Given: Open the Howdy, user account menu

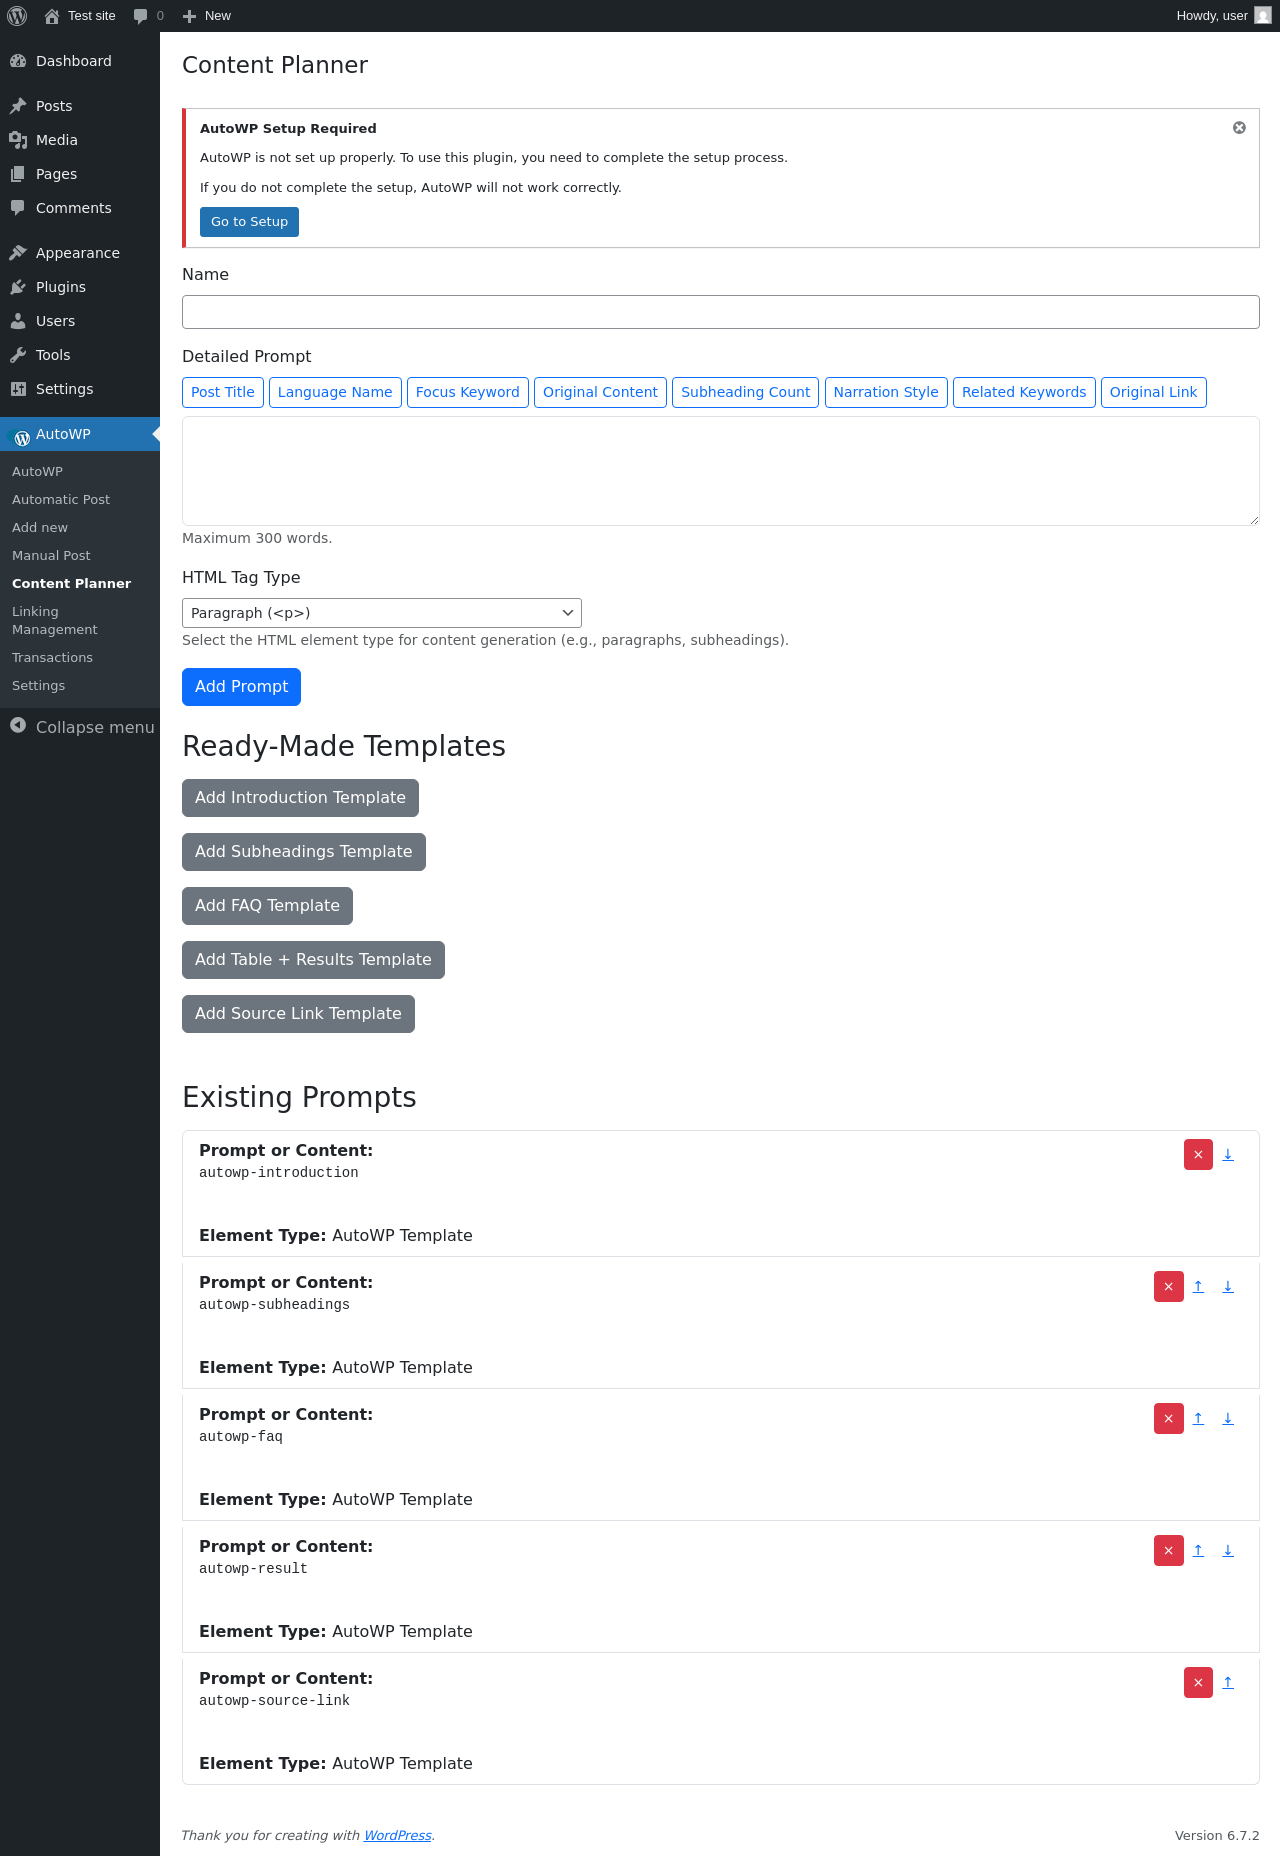Looking at the screenshot, I should [1224, 16].
